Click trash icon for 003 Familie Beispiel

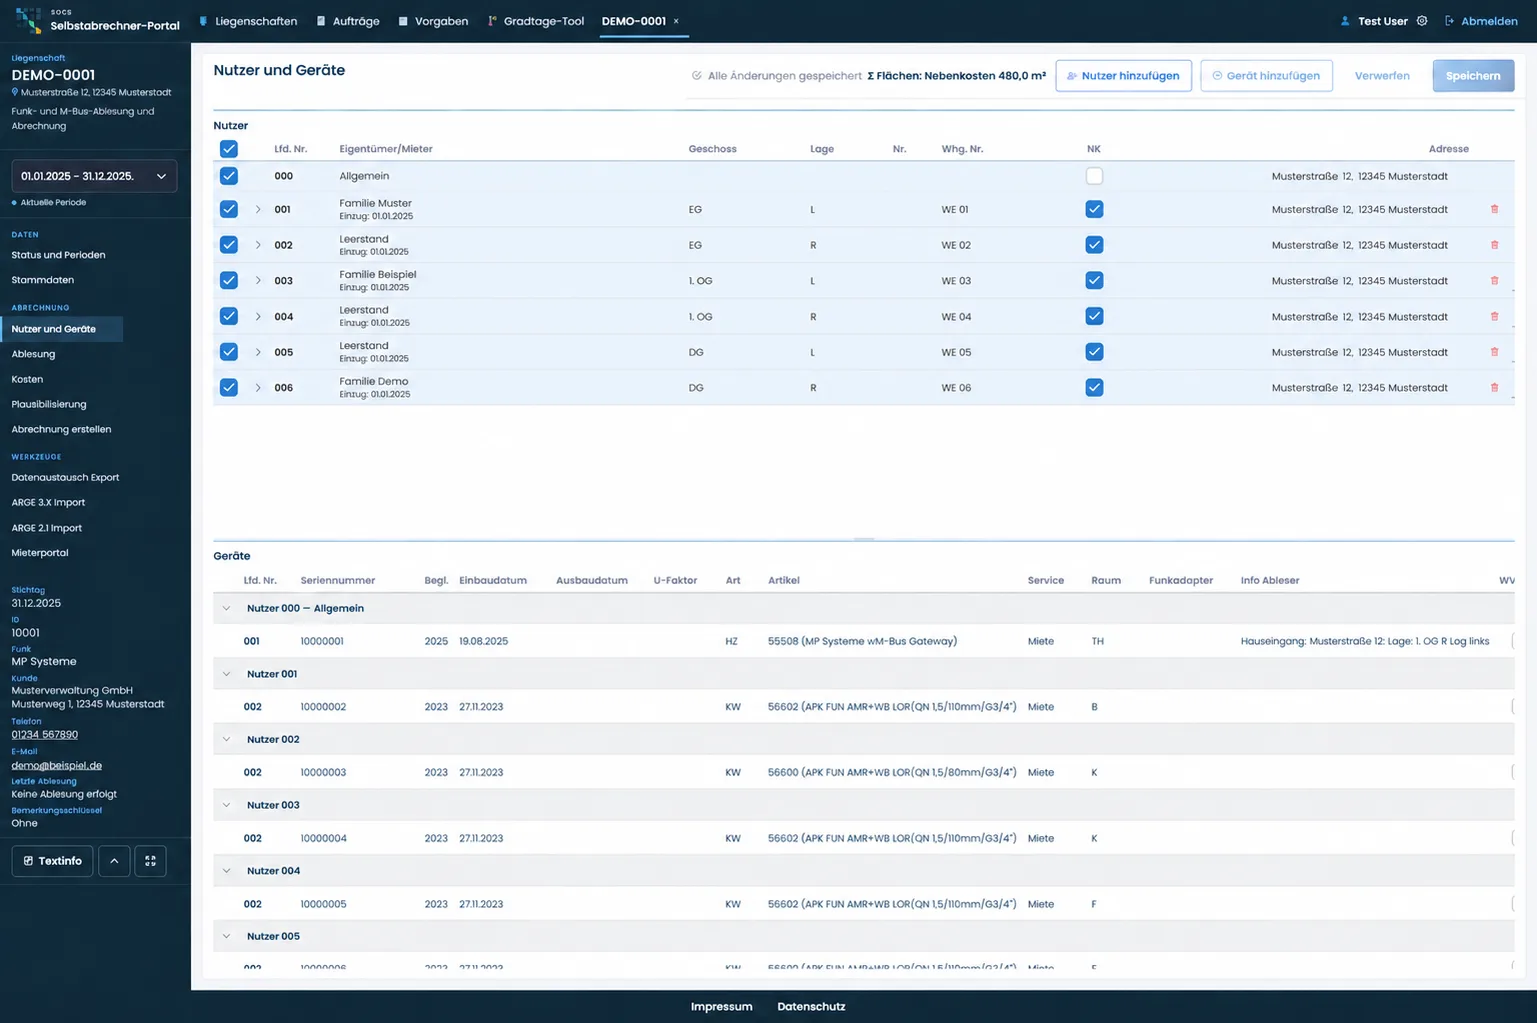pyautogui.click(x=1494, y=281)
